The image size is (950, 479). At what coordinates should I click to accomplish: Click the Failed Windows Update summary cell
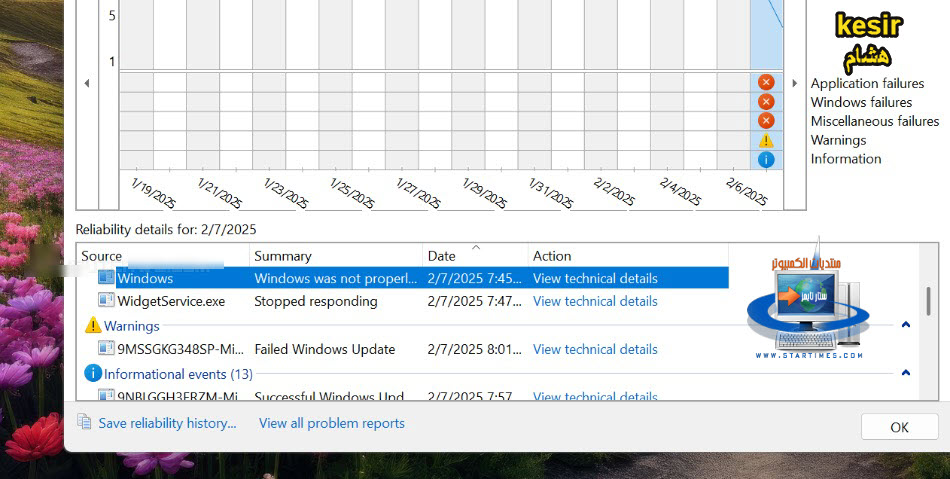(x=324, y=349)
